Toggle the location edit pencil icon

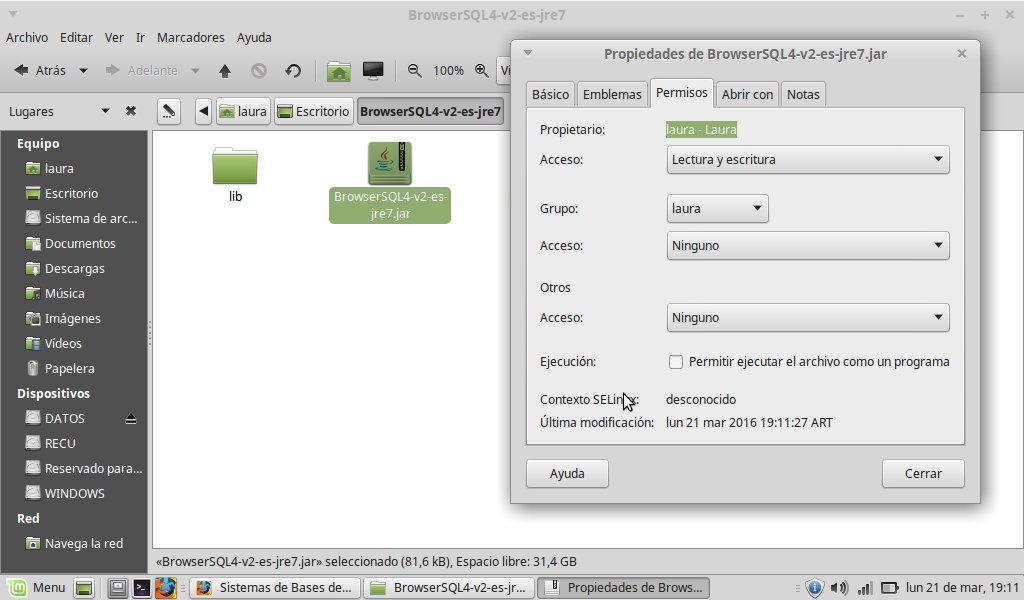(x=169, y=111)
